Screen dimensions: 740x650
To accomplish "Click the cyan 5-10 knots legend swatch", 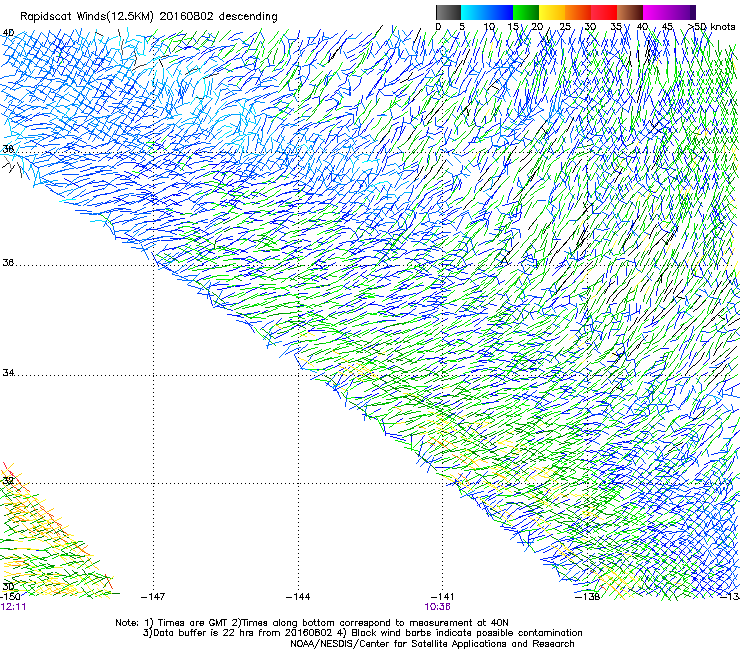I will click(473, 12).
